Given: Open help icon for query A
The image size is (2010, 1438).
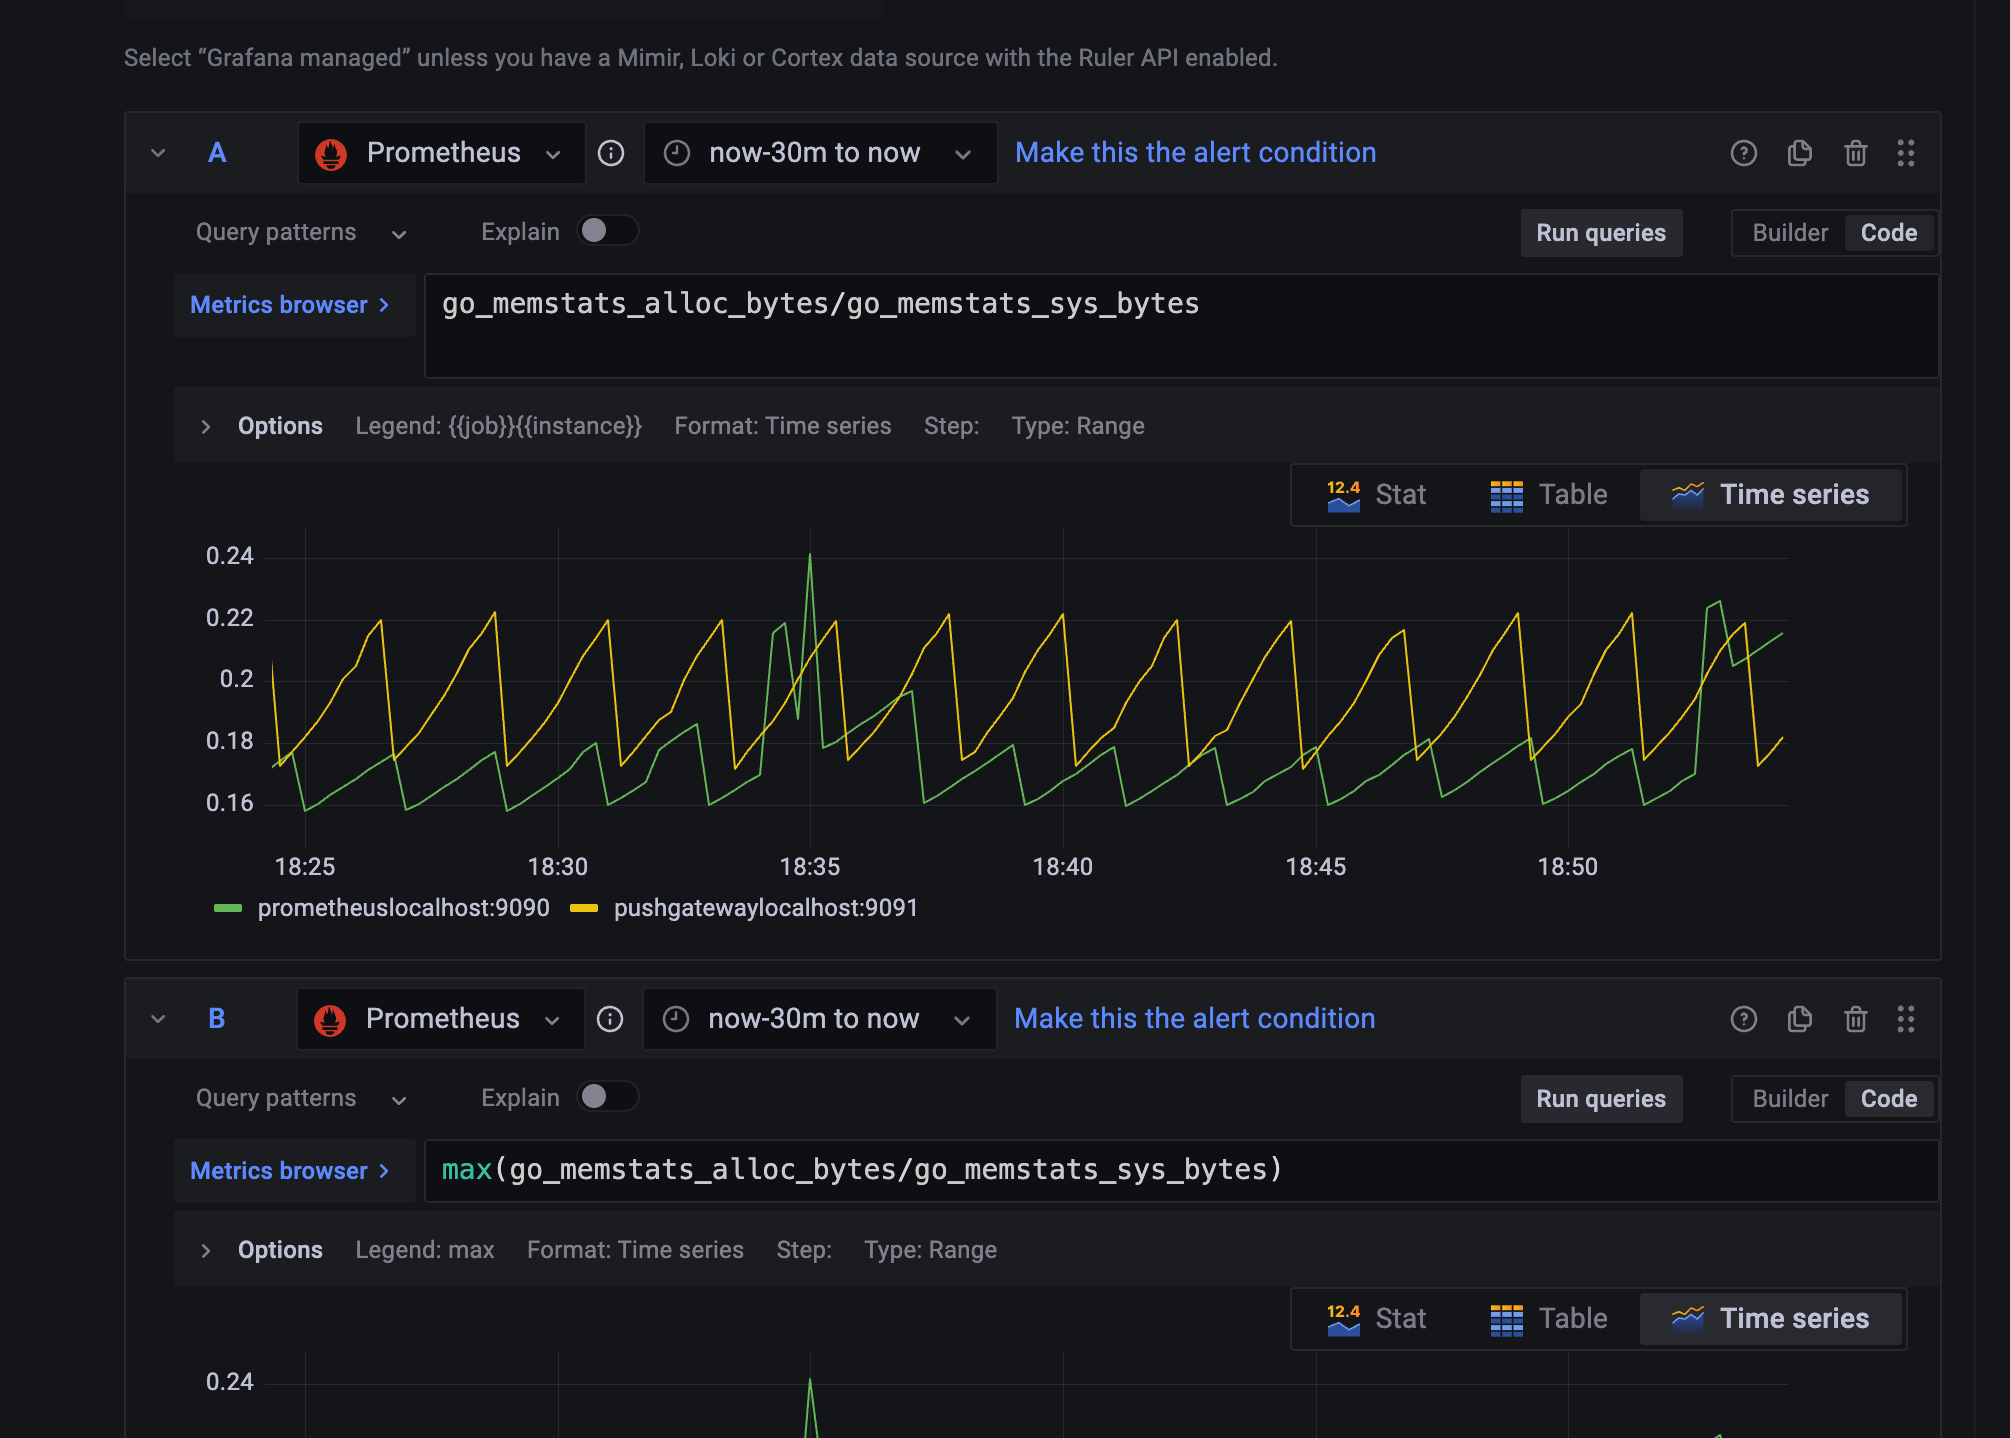Looking at the screenshot, I should coord(1744,153).
